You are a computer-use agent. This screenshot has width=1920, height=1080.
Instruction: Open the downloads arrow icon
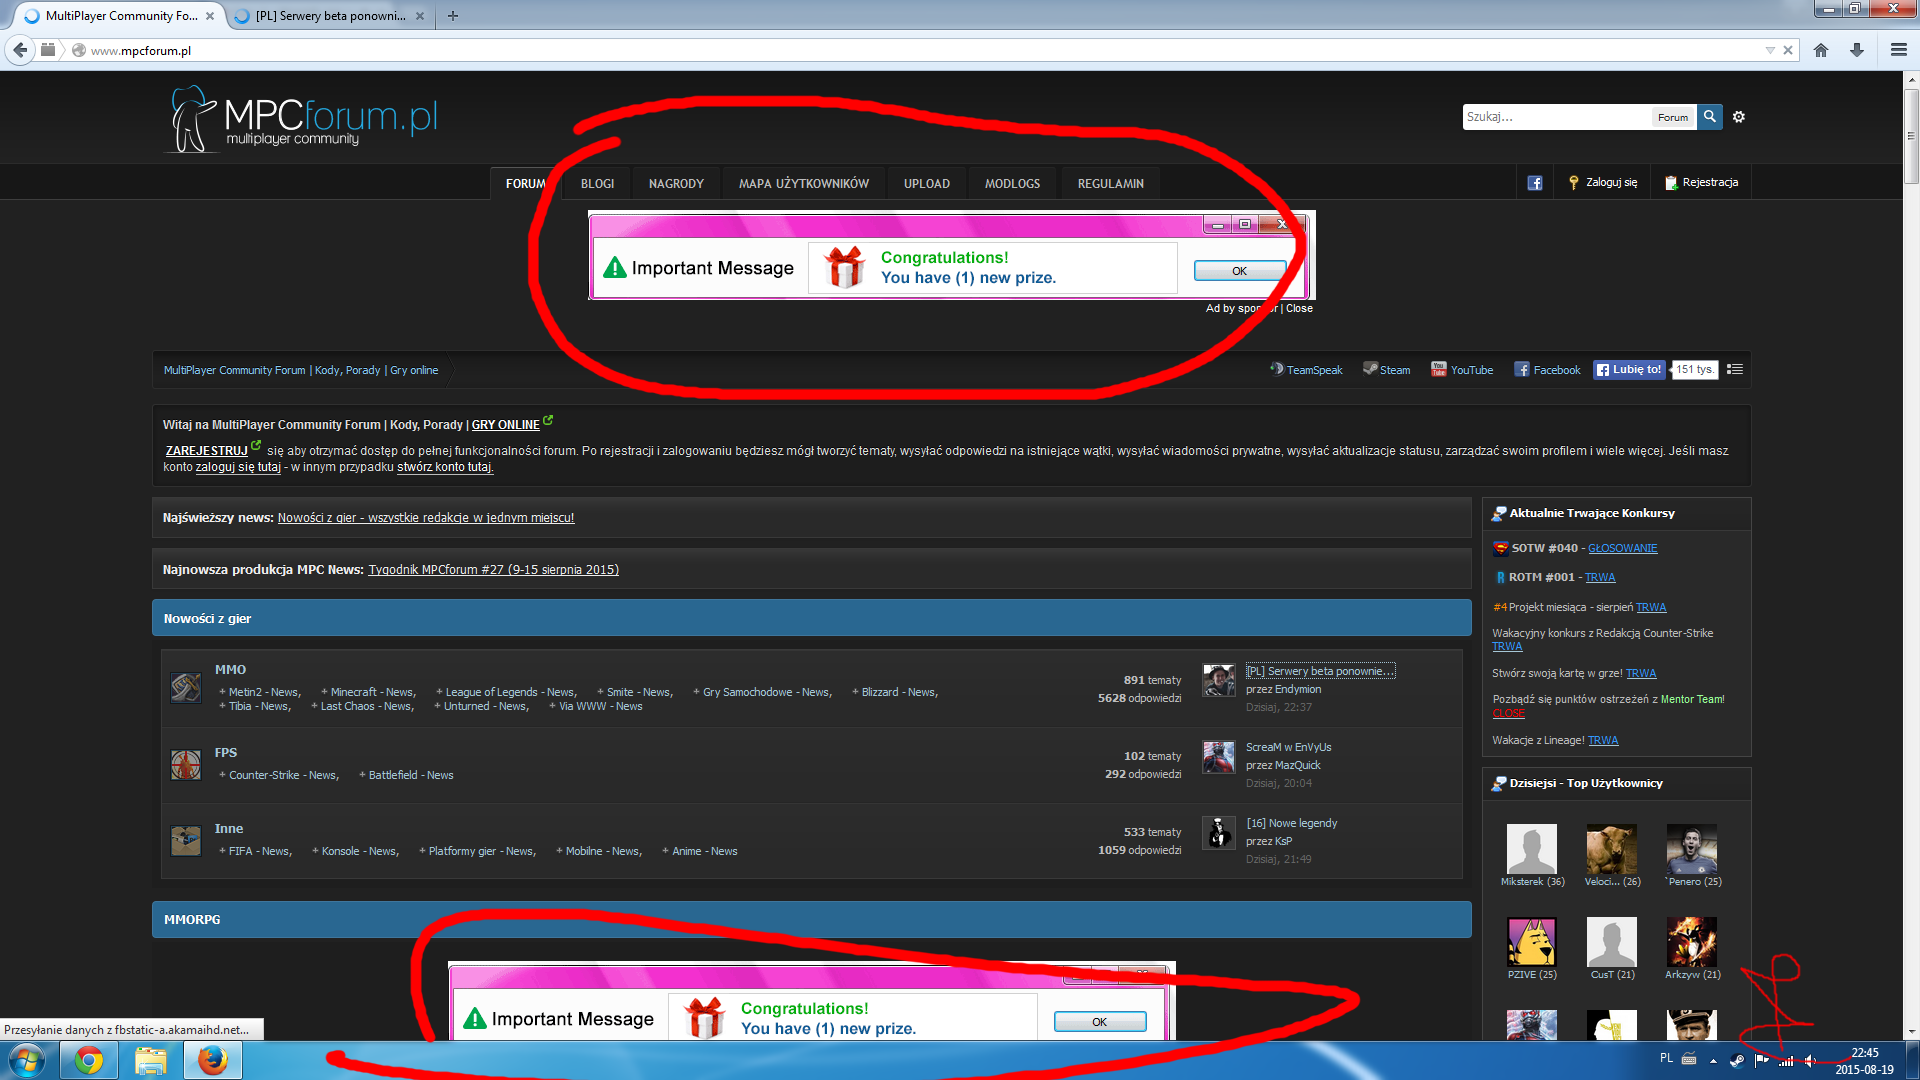coord(1857,50)
